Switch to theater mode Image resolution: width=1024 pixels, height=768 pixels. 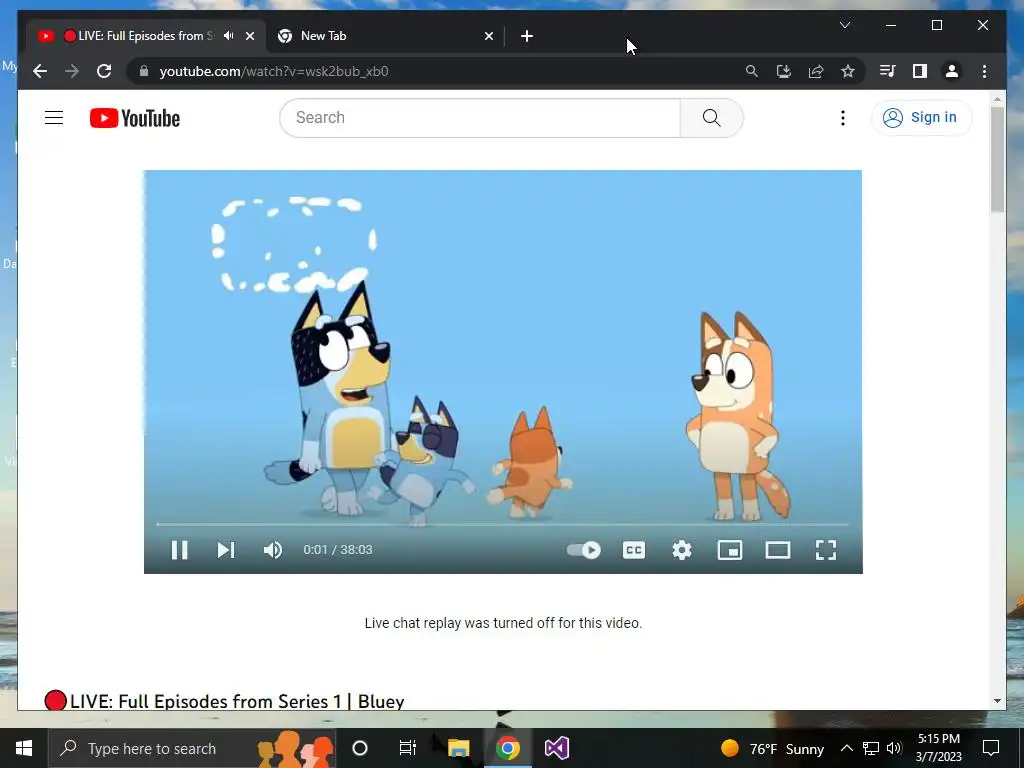778,550
